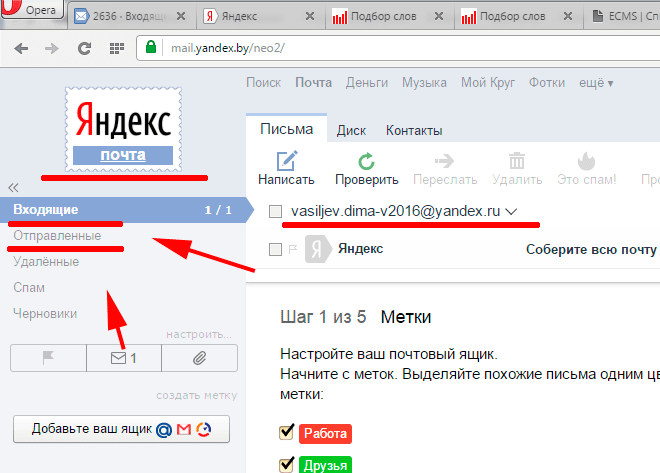Close the first Подбор слов tab

(x=439, y=16)
